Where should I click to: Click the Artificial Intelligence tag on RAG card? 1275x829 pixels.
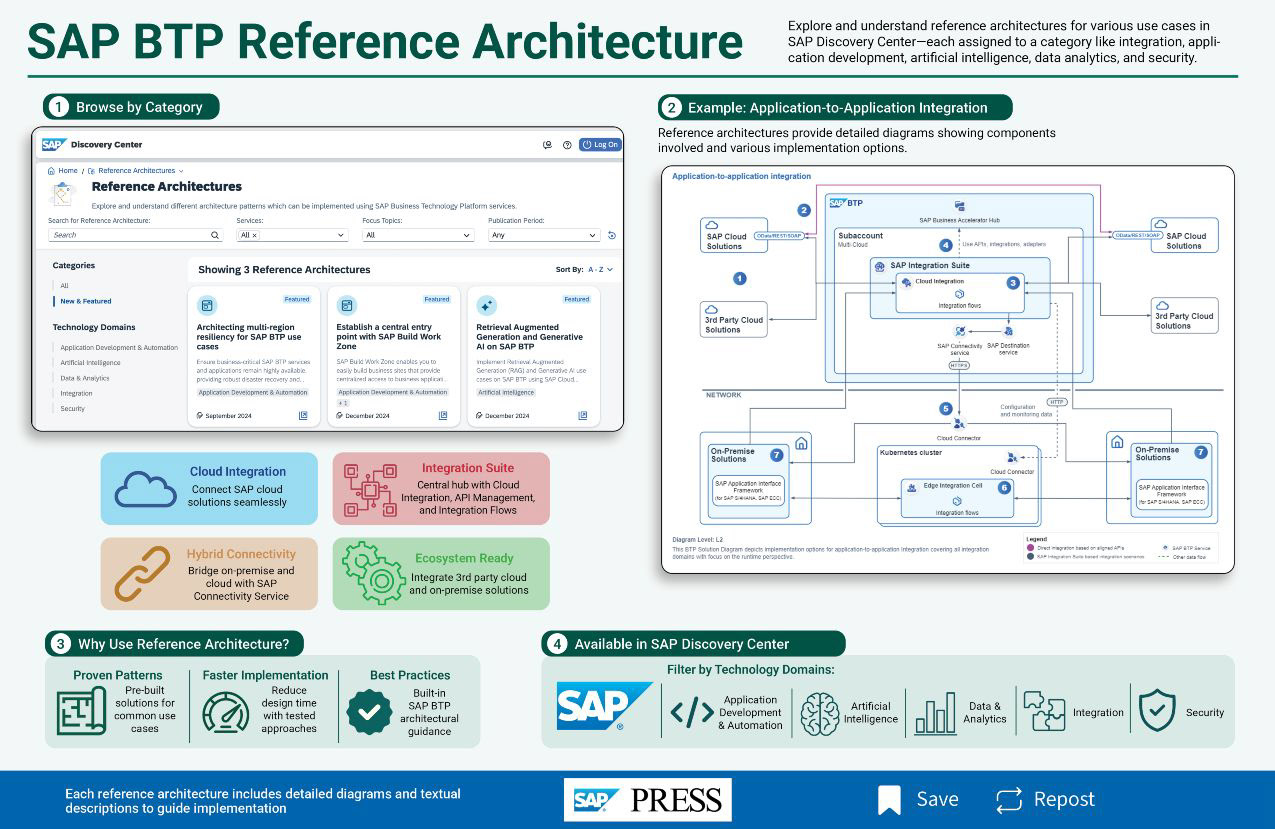coord(506,392)
